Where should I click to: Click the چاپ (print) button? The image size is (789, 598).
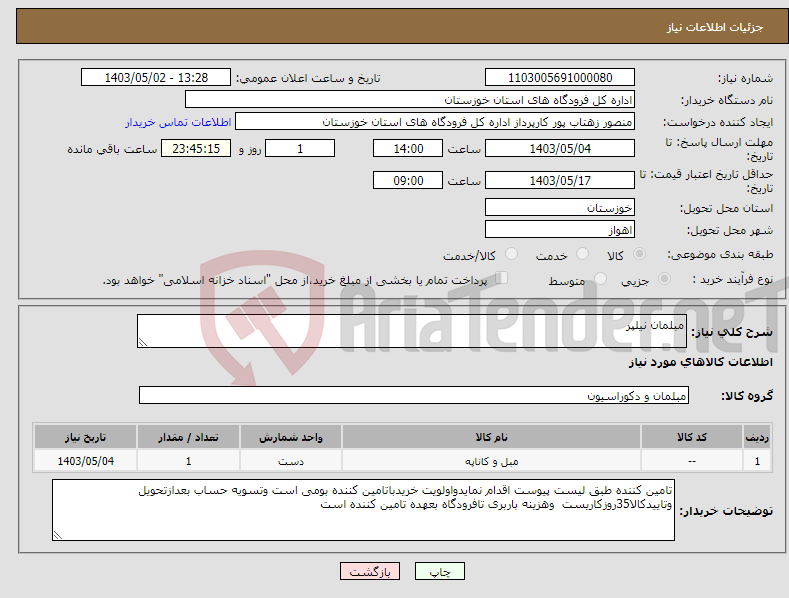point(439,571)
